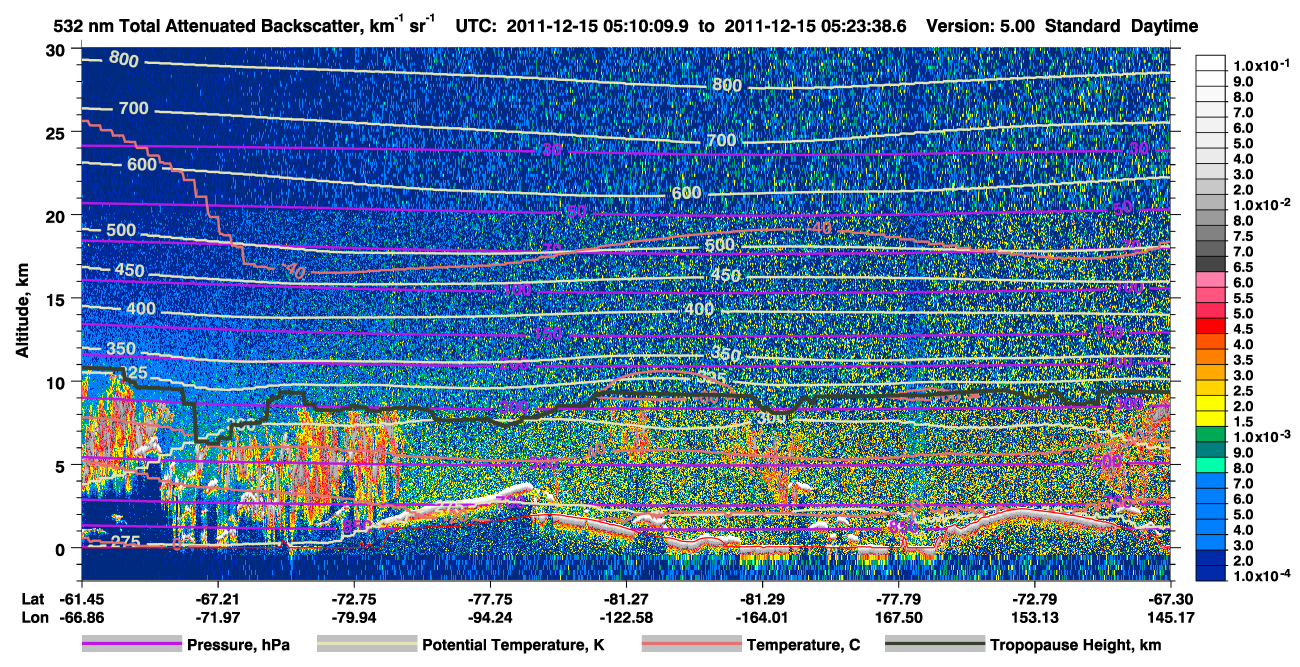
Task: Click the '275' potential temperature contour label
Action: 124,541
